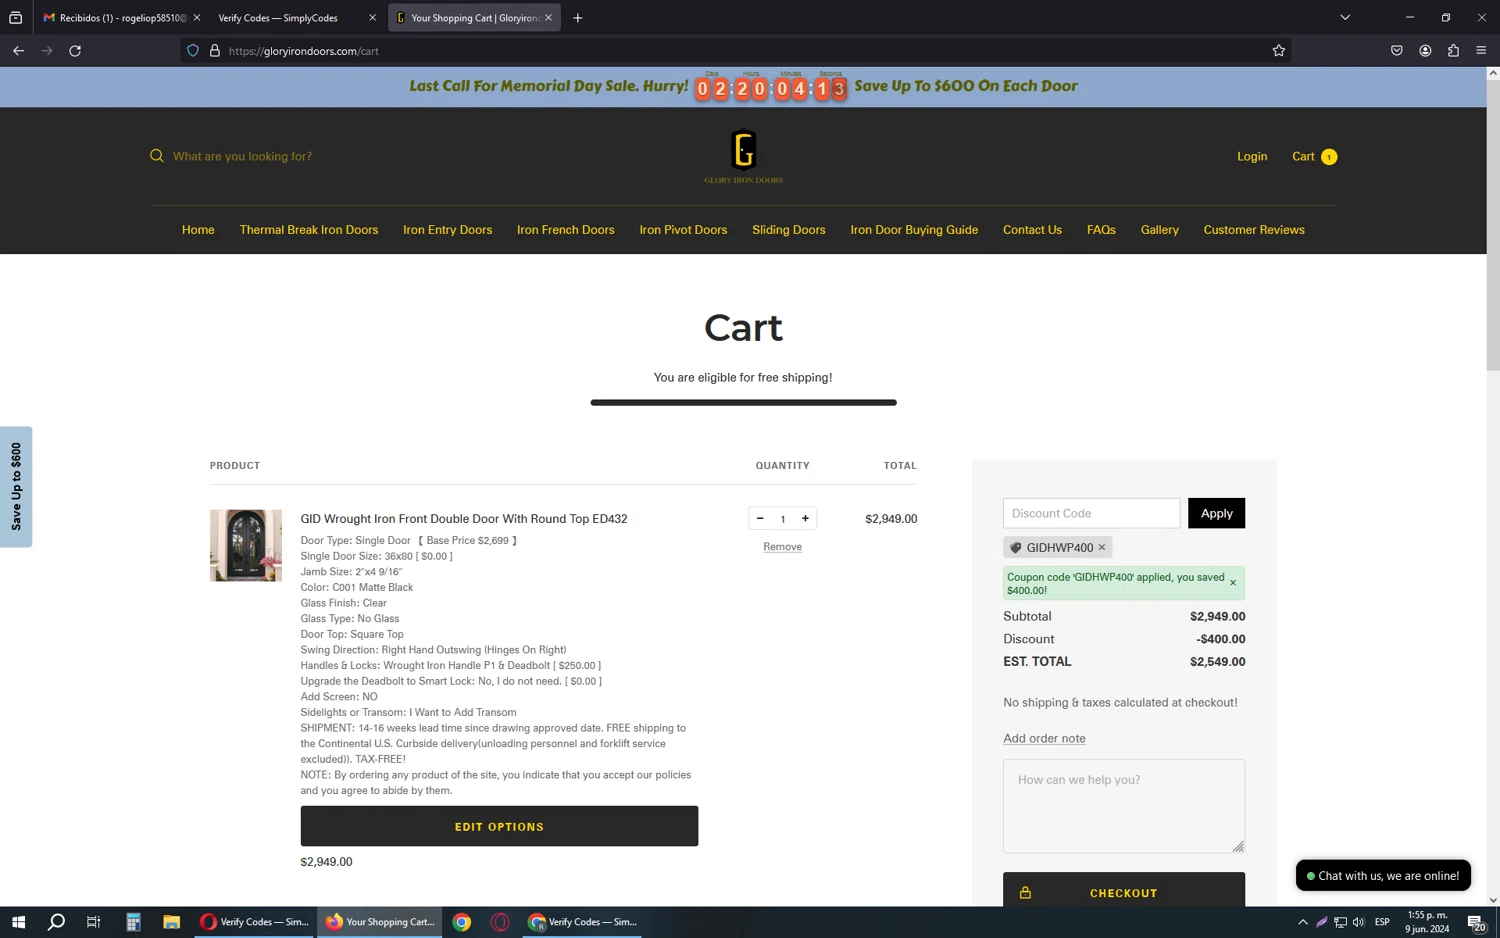Viewport: 1500px width, 938px height.
Task: Focus the order note text area
Action: pyautogui.click(x=1124, y=806)
